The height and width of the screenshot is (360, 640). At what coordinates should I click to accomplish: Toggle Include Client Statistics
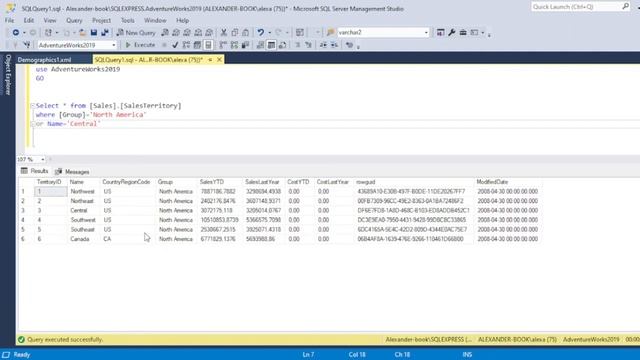tap(245, 45)
